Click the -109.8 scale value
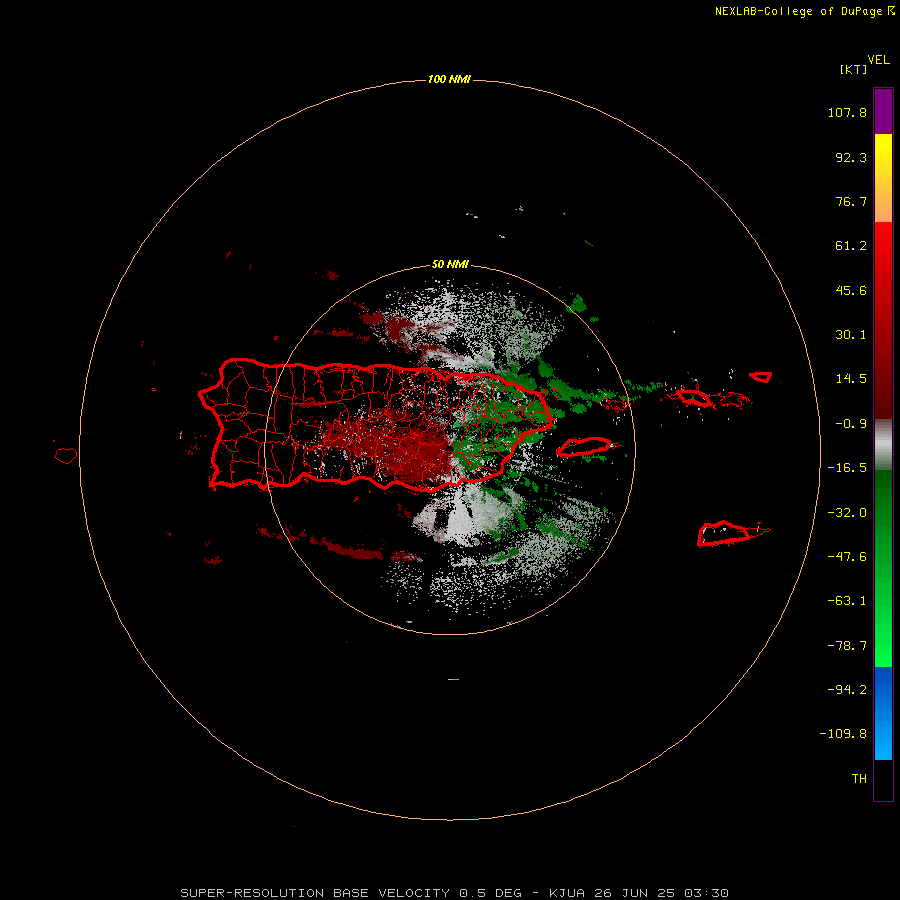 (843, 734)
